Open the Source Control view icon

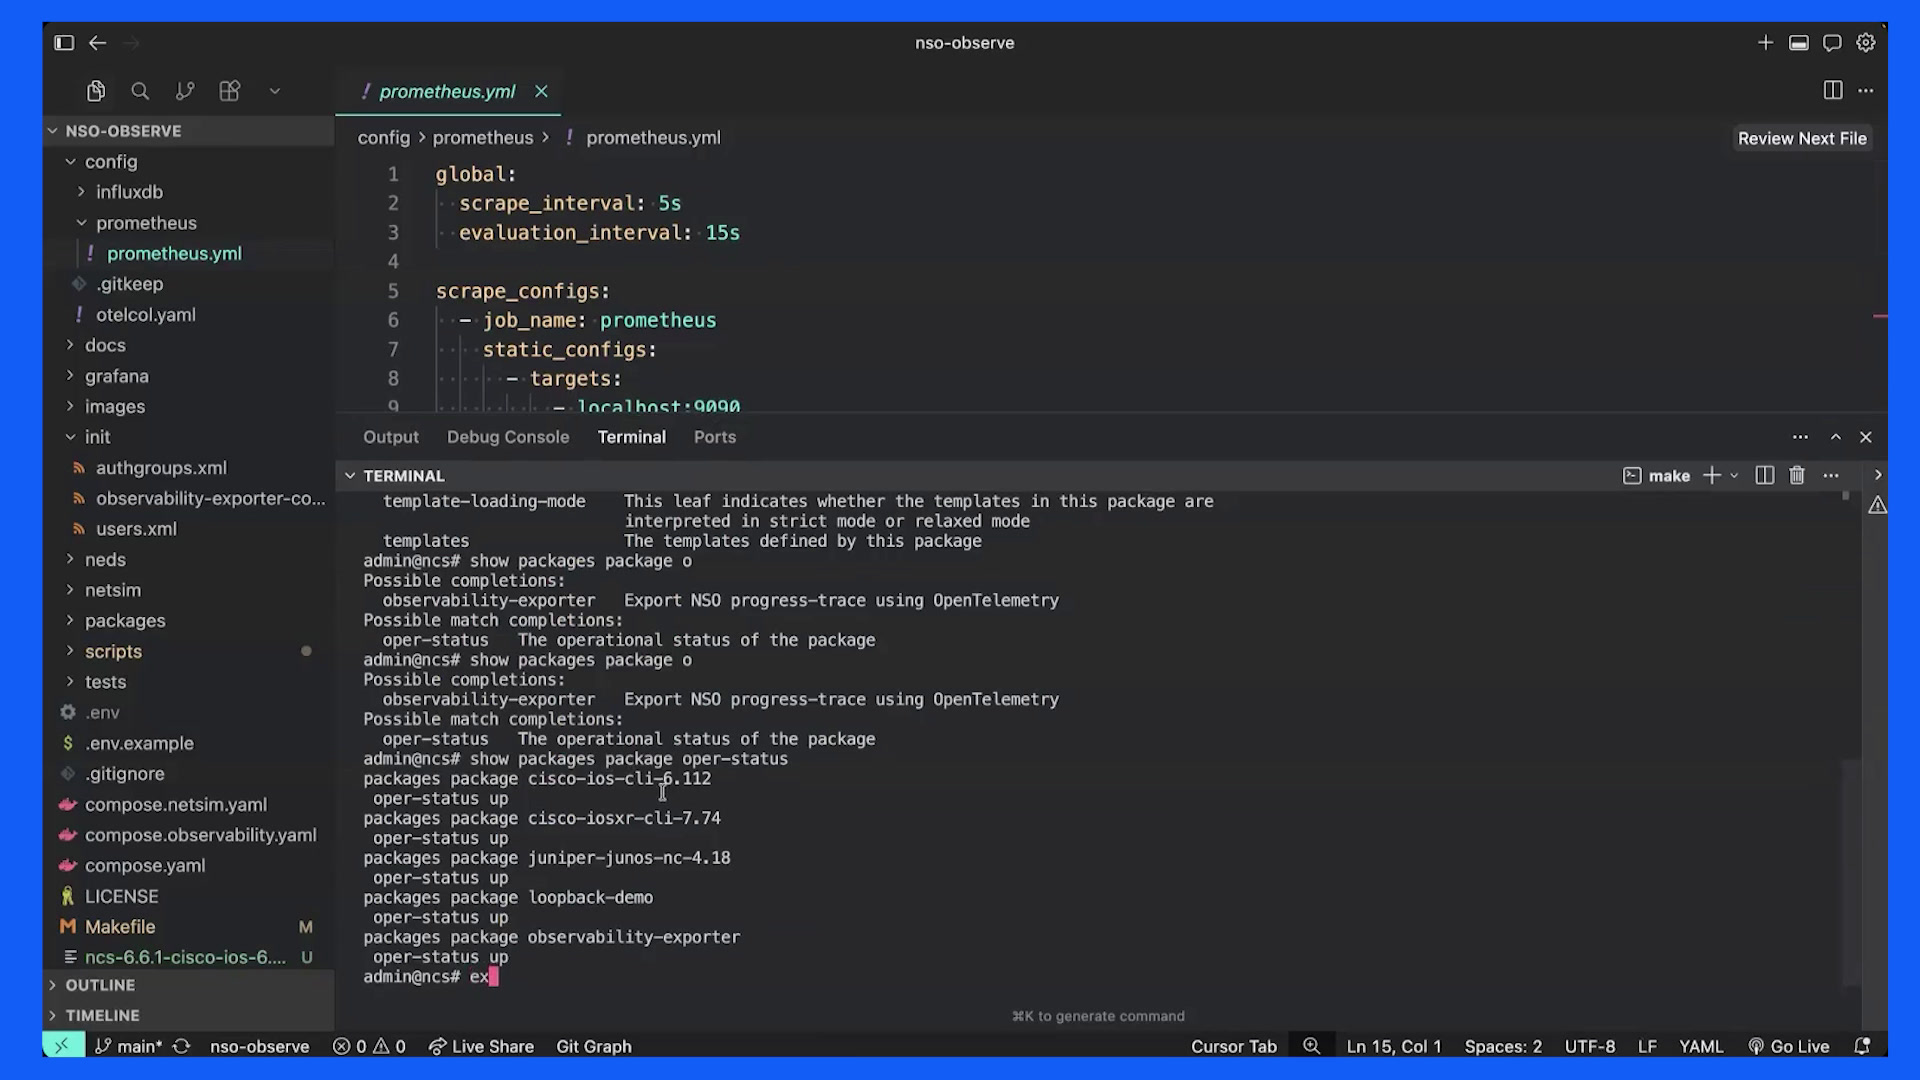(x=185, y=91)
